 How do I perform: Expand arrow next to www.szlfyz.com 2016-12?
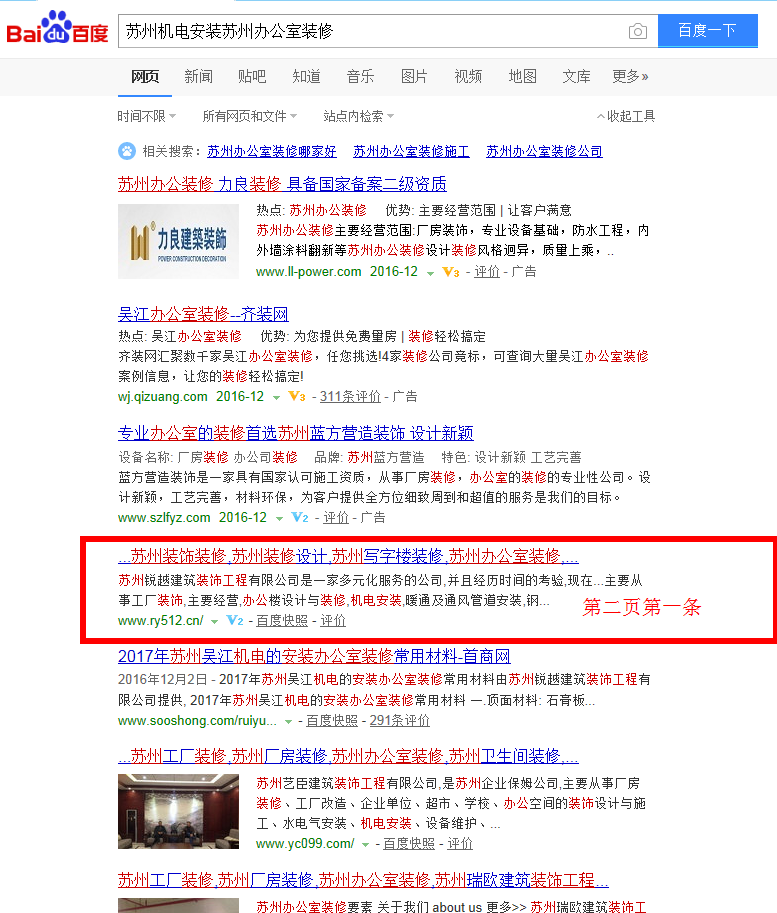[x=280, y=519]
